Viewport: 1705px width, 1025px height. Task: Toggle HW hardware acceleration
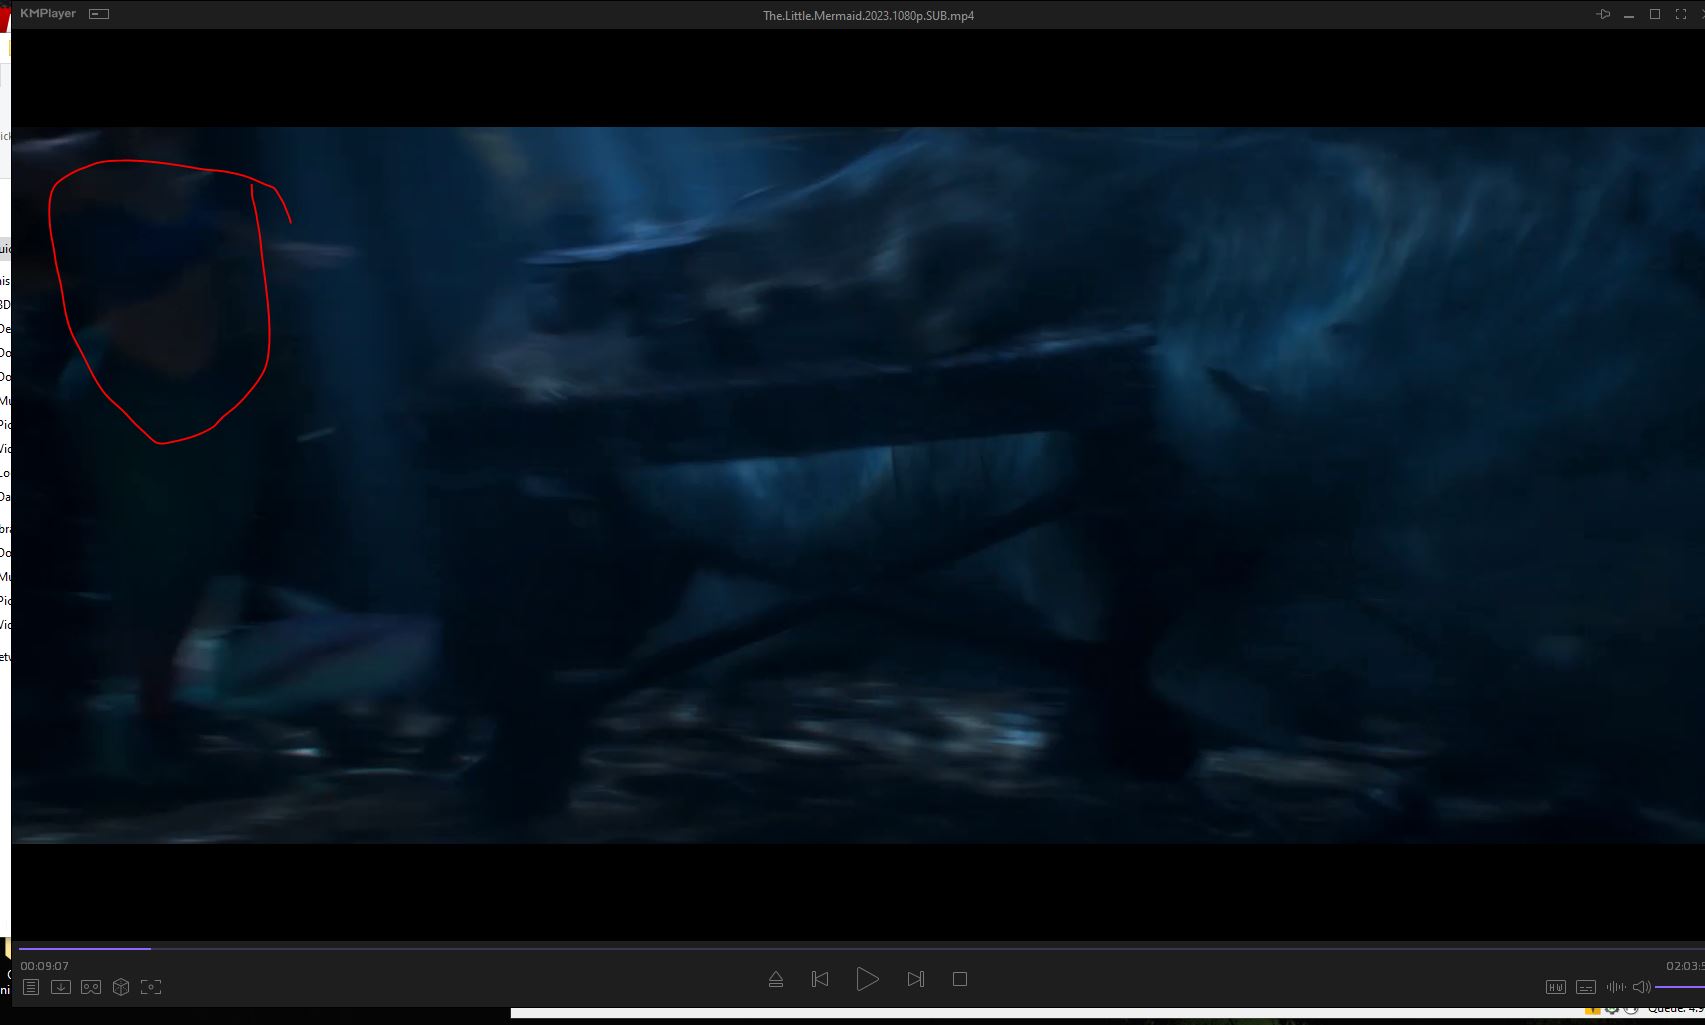1556,987
